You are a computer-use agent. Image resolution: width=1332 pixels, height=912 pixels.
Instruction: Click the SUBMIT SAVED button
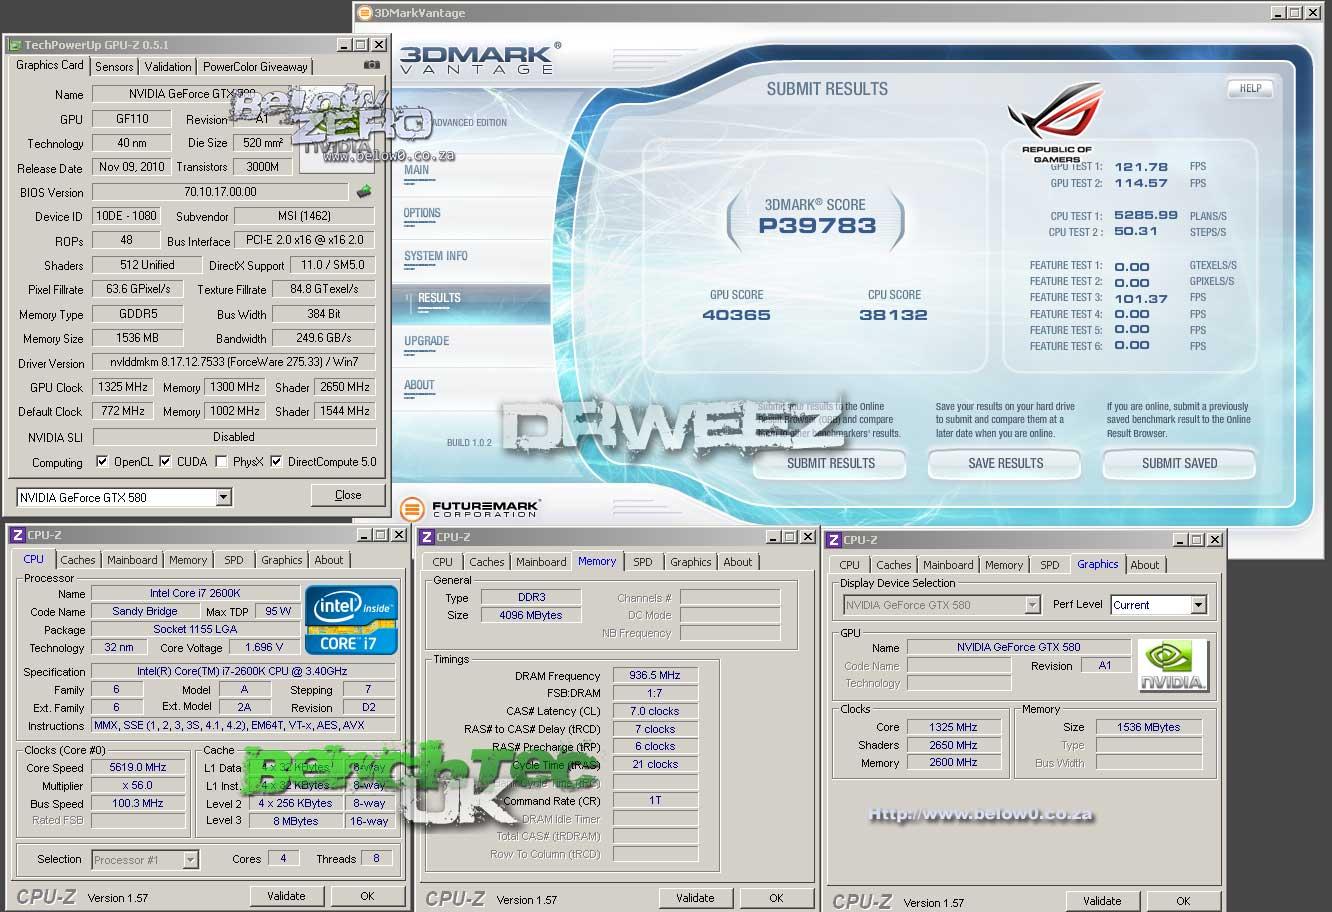click(x=1179, y=463)
